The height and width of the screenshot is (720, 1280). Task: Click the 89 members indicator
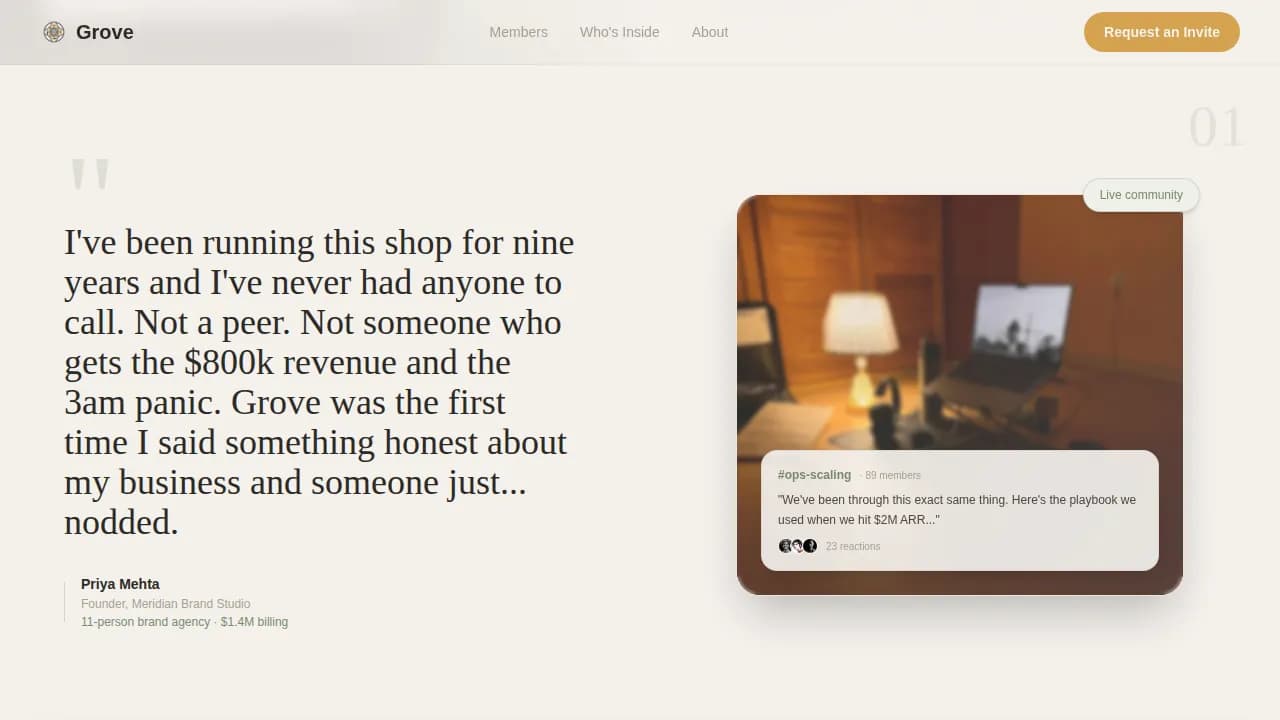[893, 475]
